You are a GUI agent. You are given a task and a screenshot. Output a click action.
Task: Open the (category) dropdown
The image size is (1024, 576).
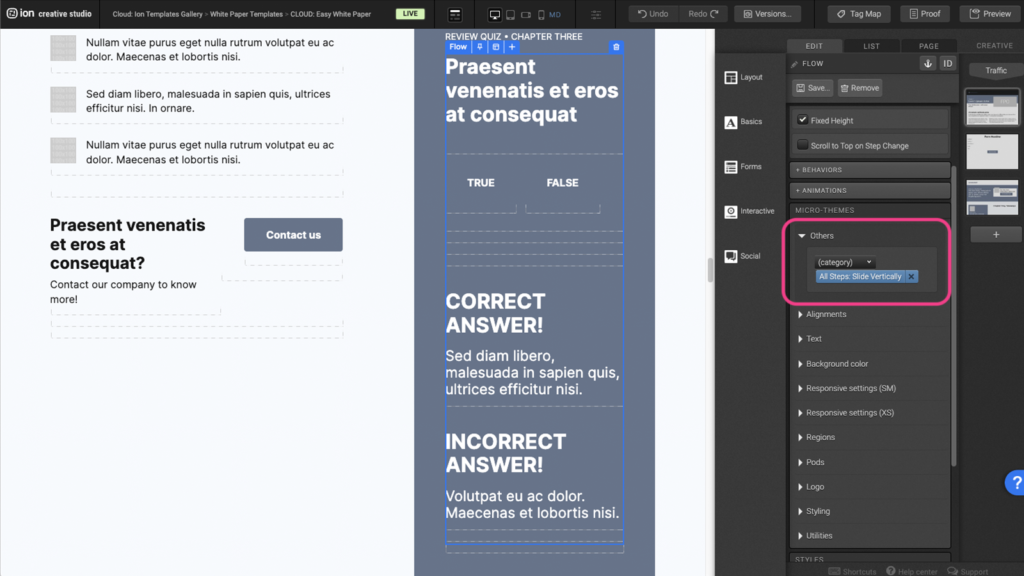point(845,262)
